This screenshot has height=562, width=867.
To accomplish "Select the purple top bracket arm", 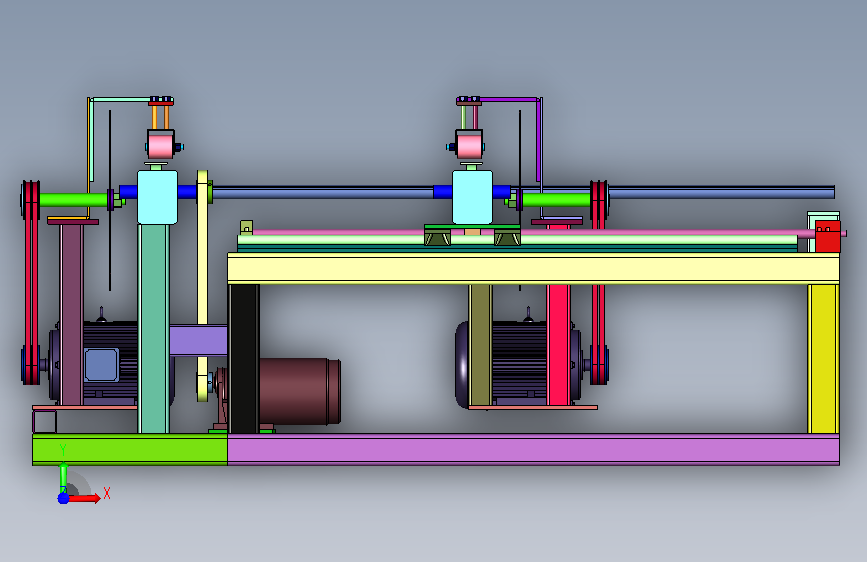I will coord(510,100).
